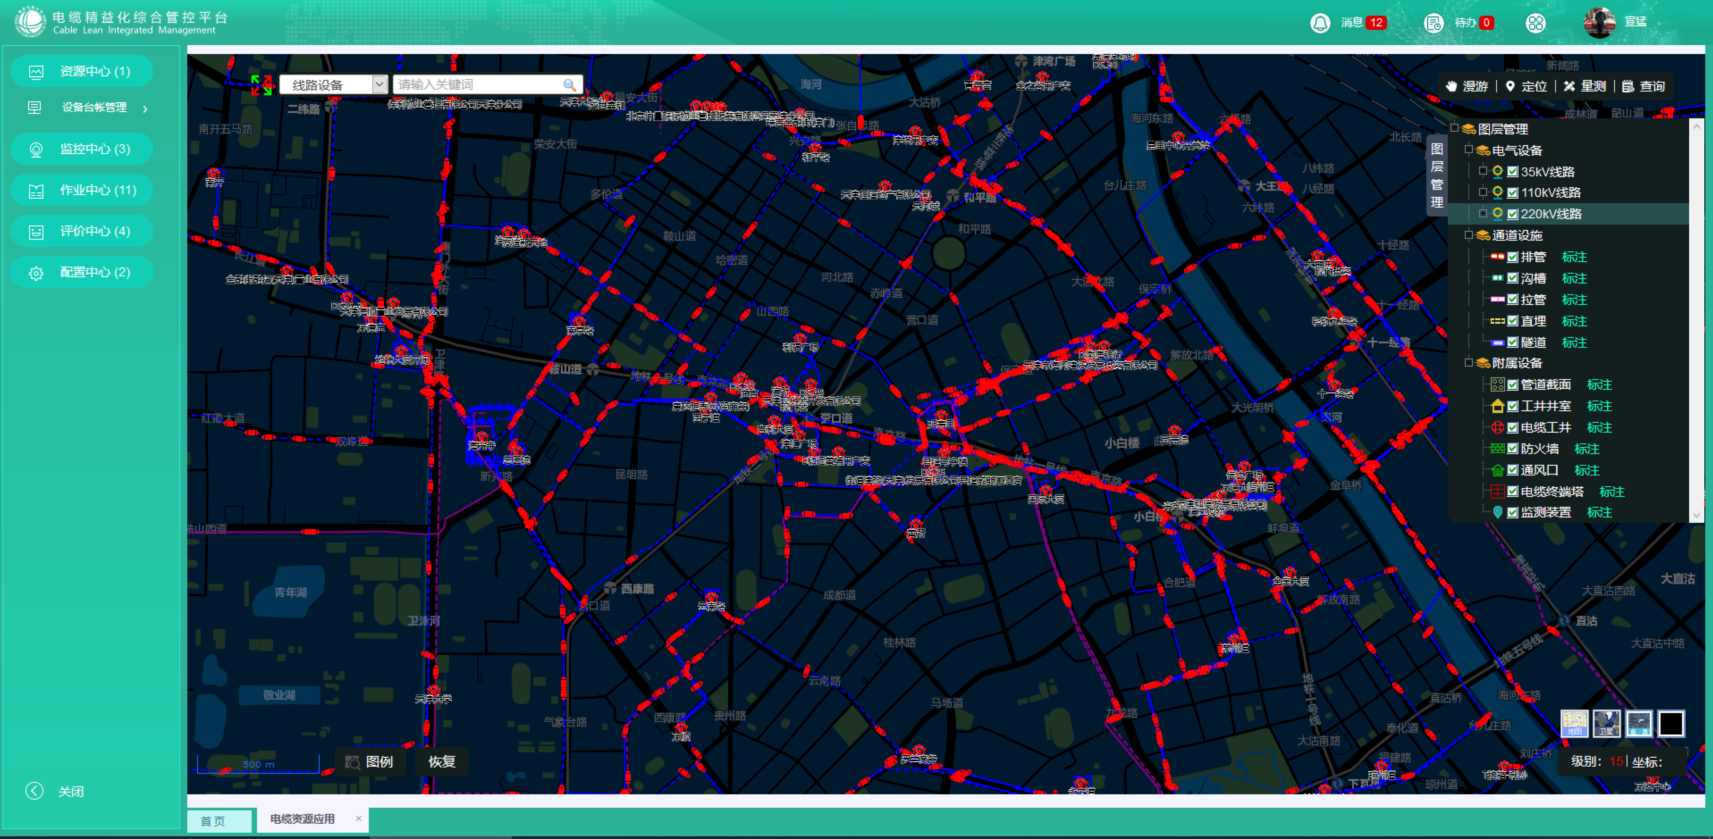Open the 消息 notification bell icon
Viewport: 1713px width, 839px height.
point(1320,23)
